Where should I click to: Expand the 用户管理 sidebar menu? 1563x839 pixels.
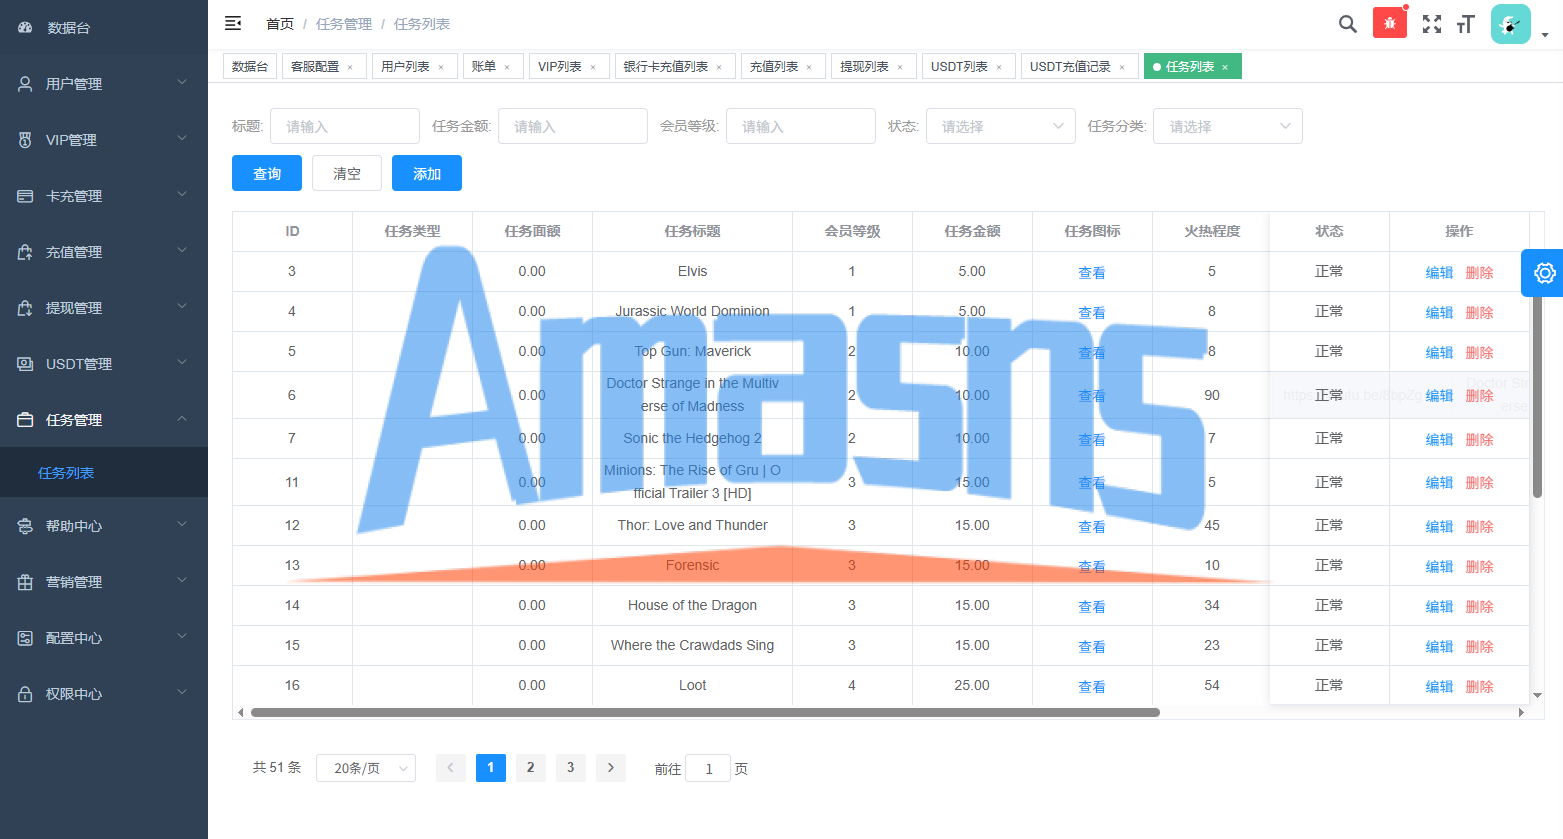pyautogui.click(x=104, y=84)
